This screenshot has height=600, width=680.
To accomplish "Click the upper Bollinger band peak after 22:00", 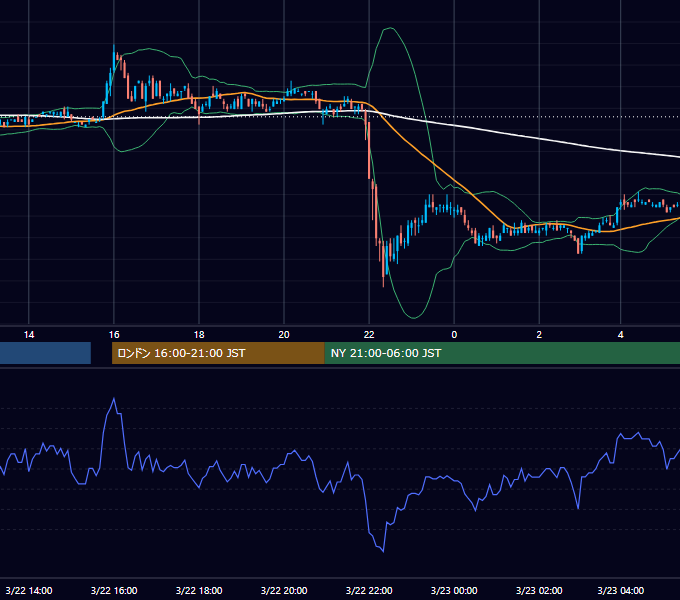I will pos(390,28).
